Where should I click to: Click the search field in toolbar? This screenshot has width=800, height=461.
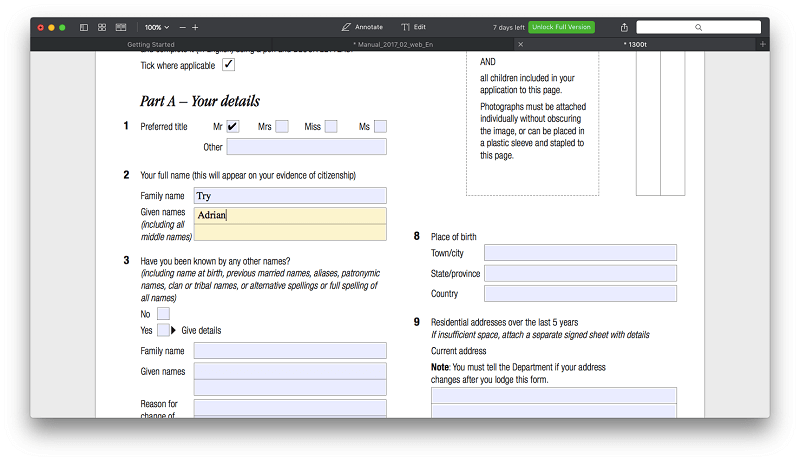(x=698, y=27)
